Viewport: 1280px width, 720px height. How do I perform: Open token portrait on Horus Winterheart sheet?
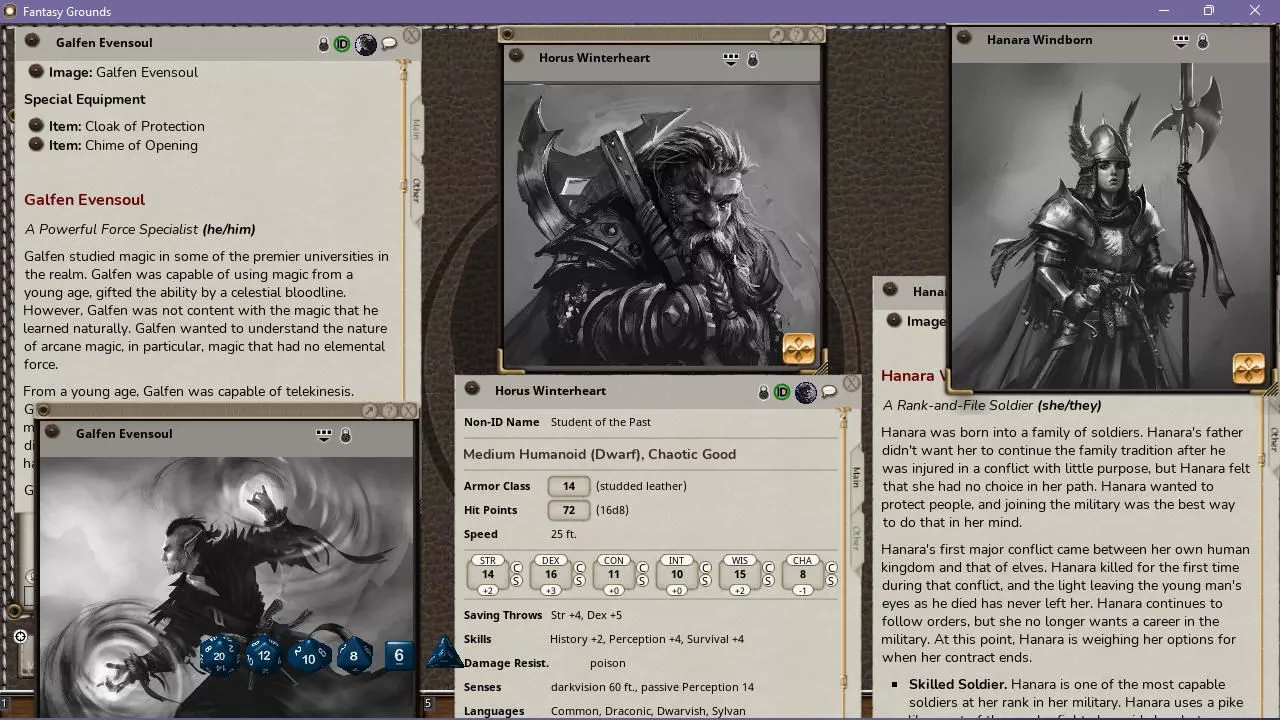[x=806, y=392]
